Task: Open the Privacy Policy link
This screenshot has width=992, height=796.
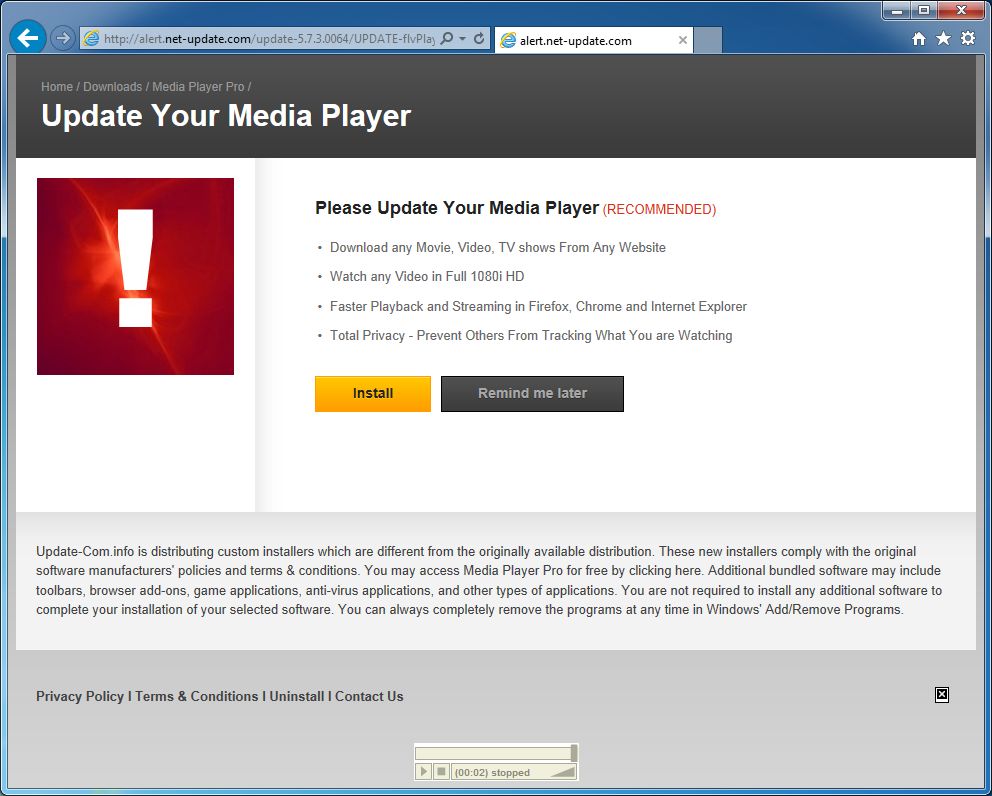Action: click(x=79, y=696)
